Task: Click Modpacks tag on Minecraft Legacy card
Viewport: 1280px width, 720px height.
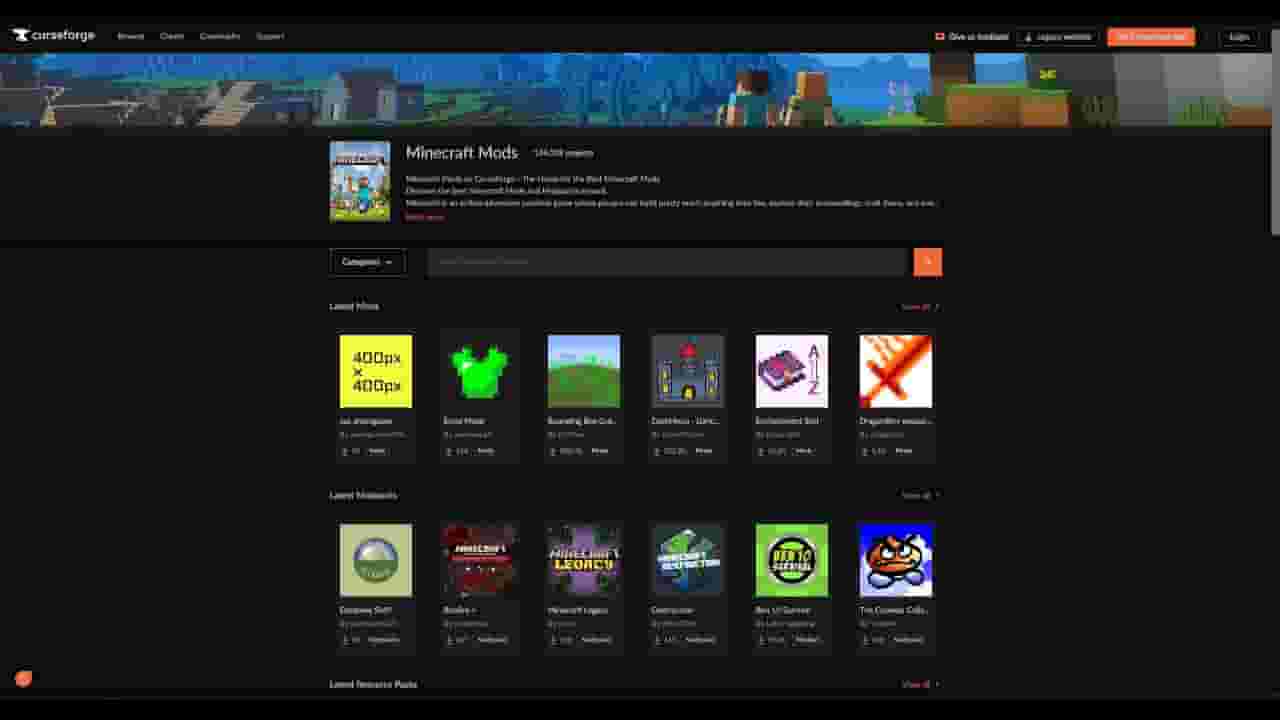Action: (596, 640)
